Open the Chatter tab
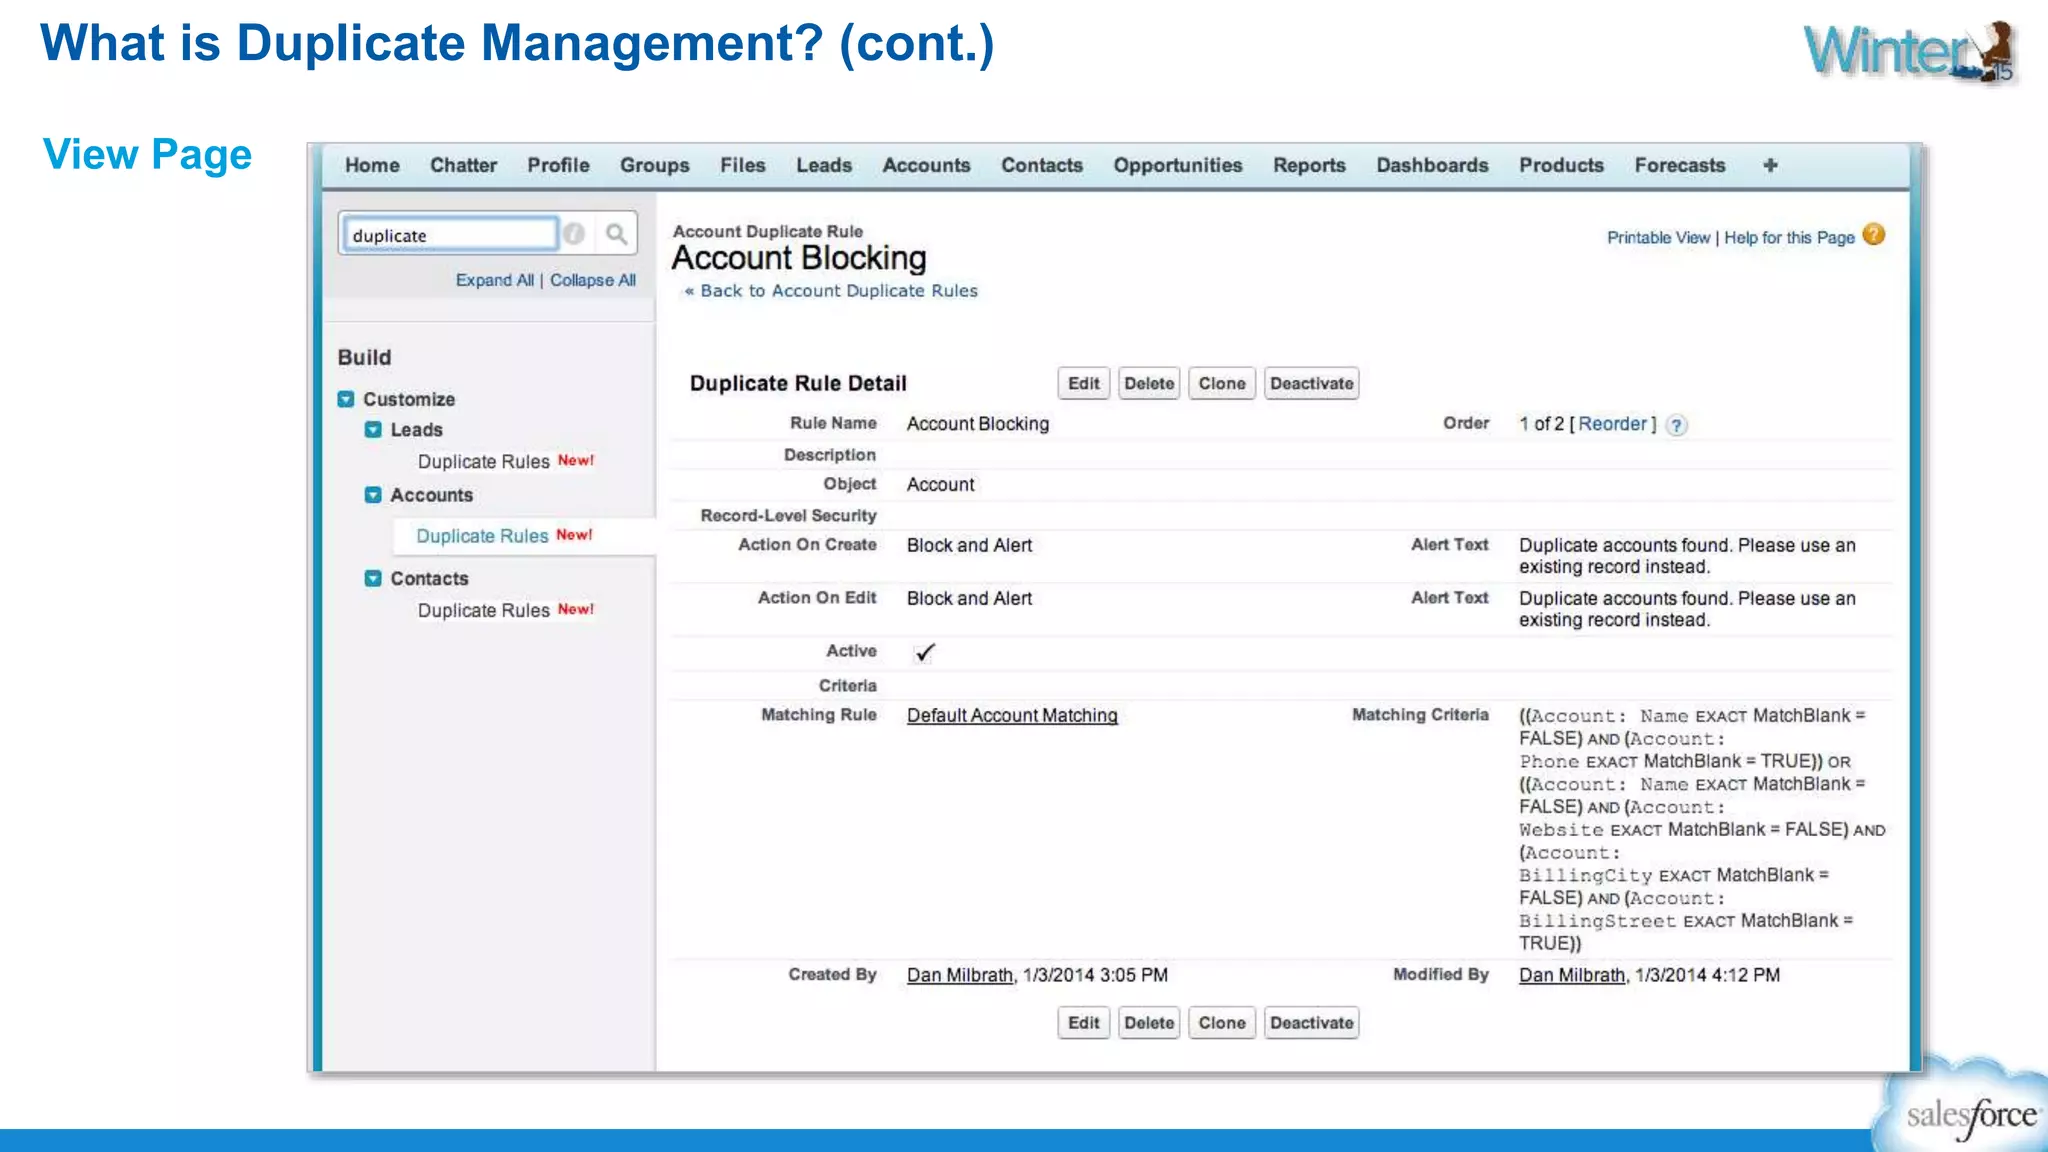 pyautogui.click(x=463, y=165)
